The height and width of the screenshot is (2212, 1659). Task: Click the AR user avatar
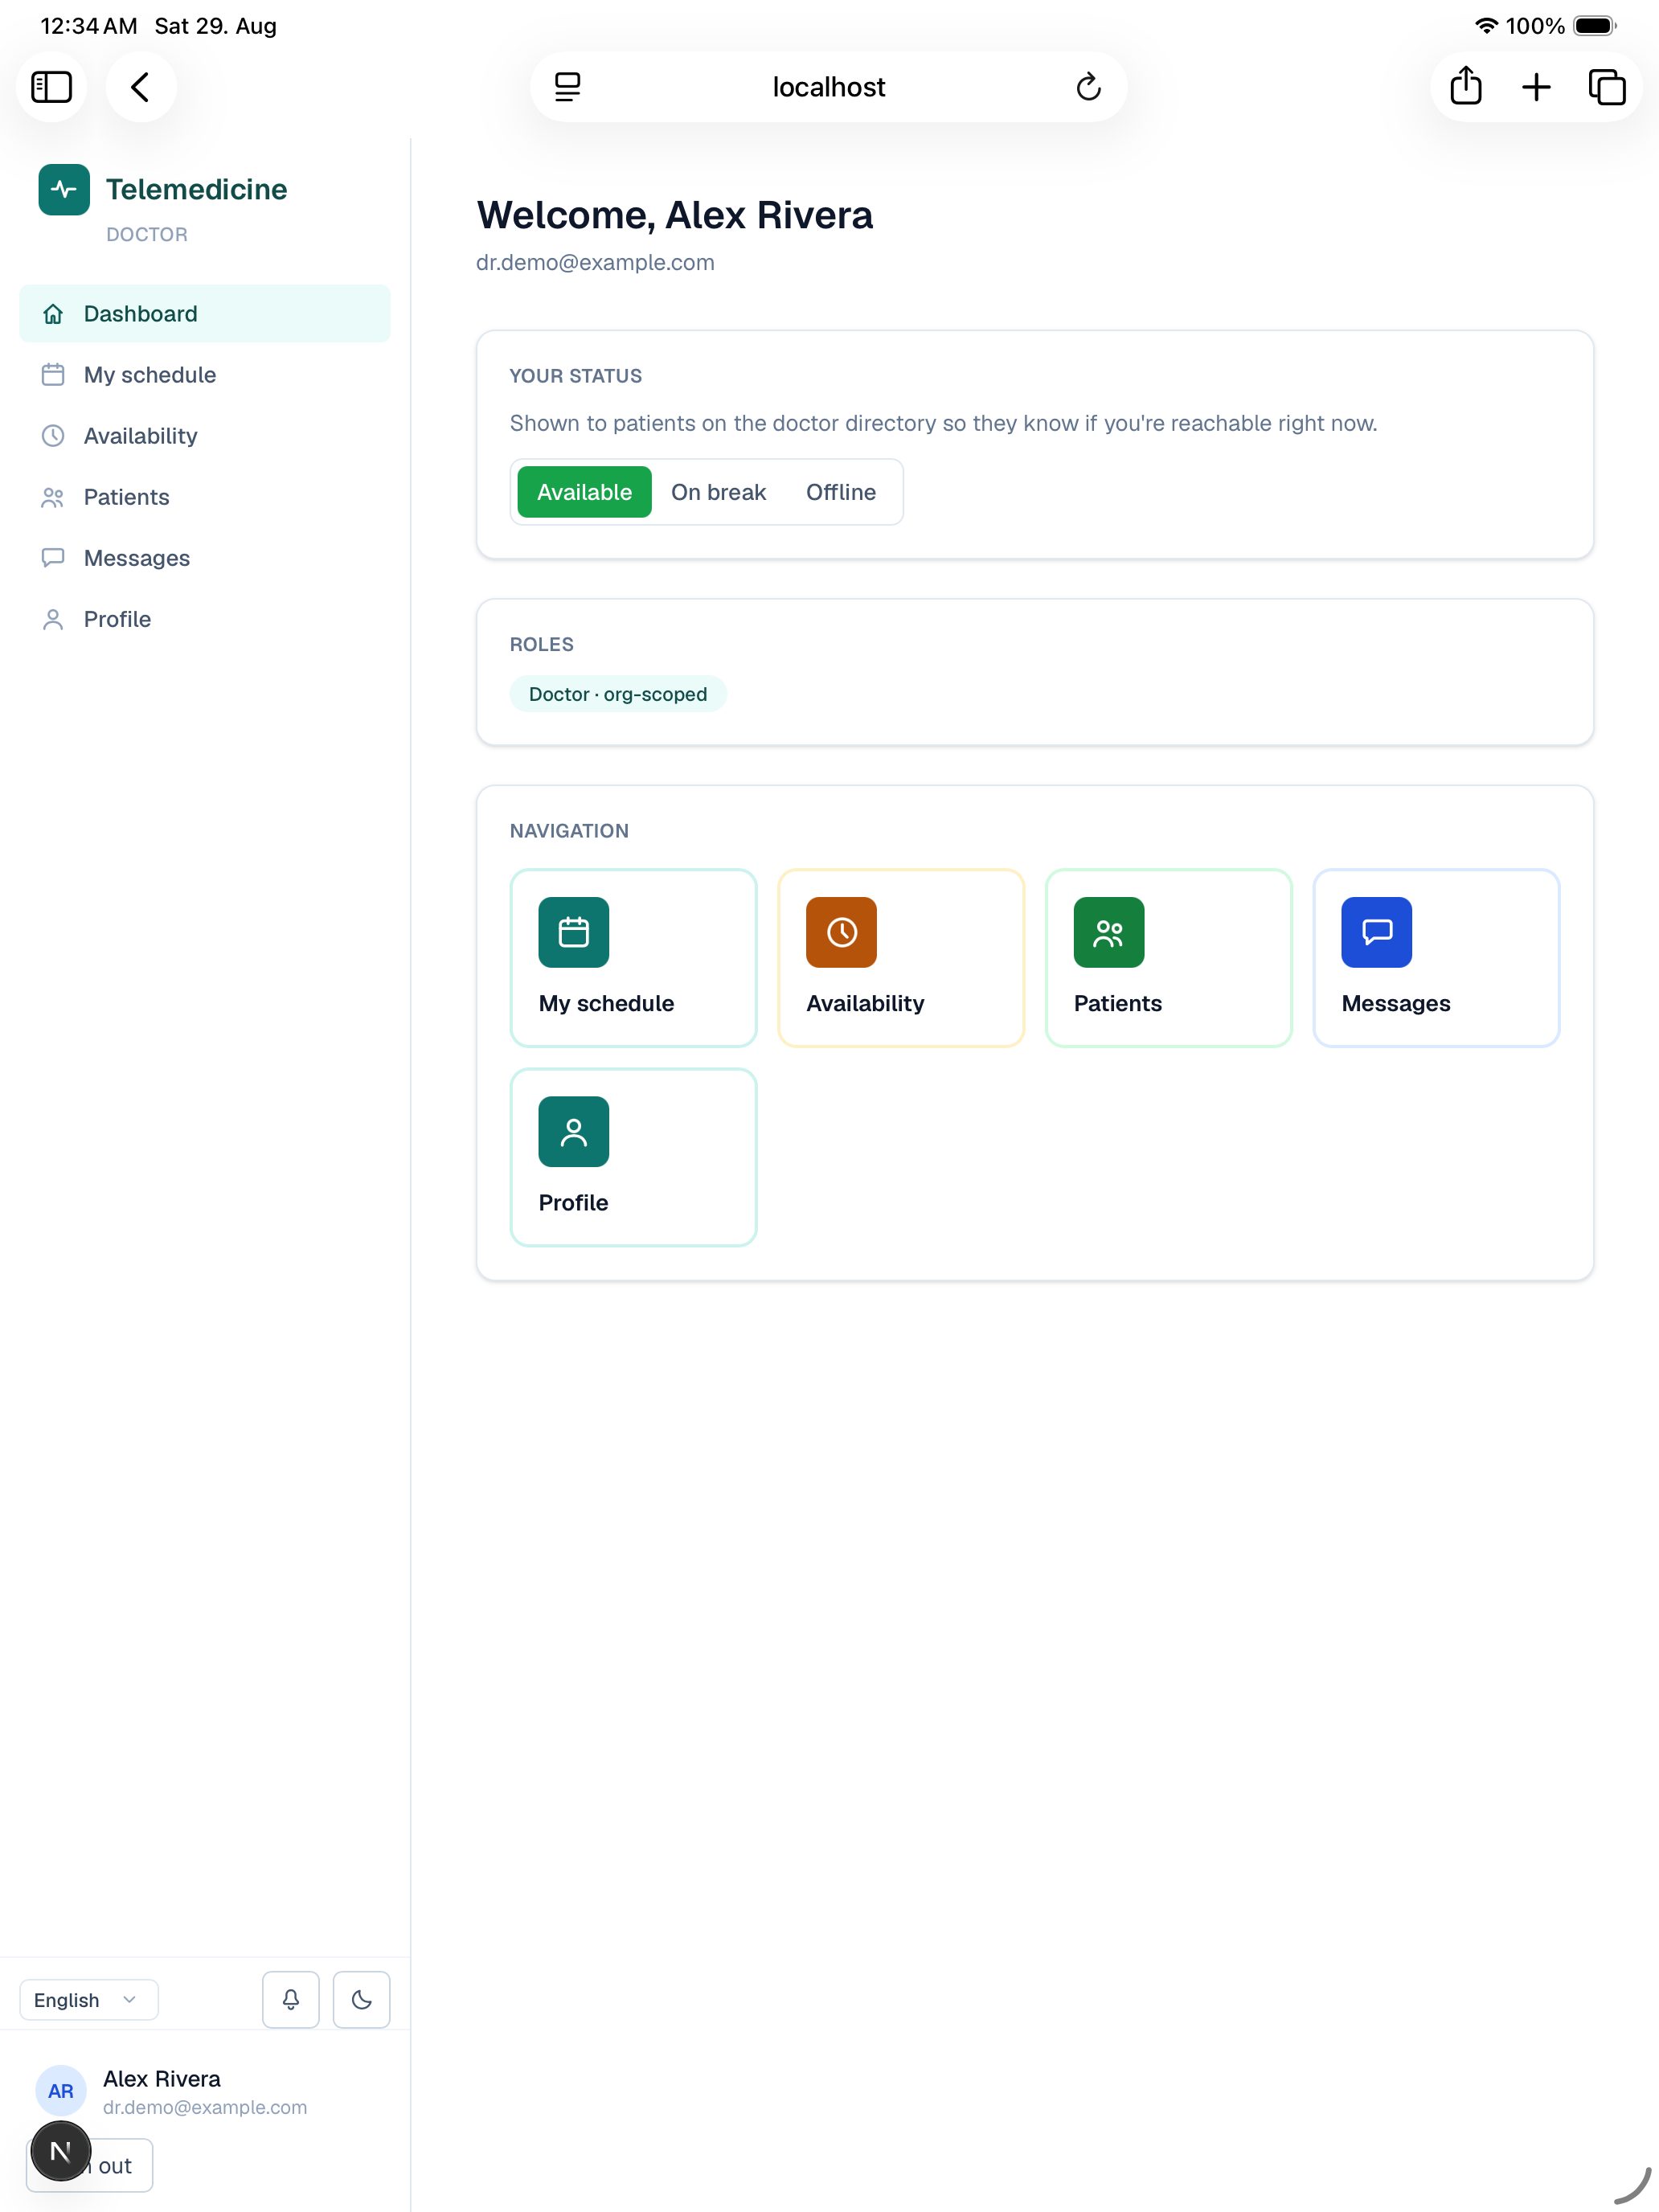click(x=61, y=2091)
